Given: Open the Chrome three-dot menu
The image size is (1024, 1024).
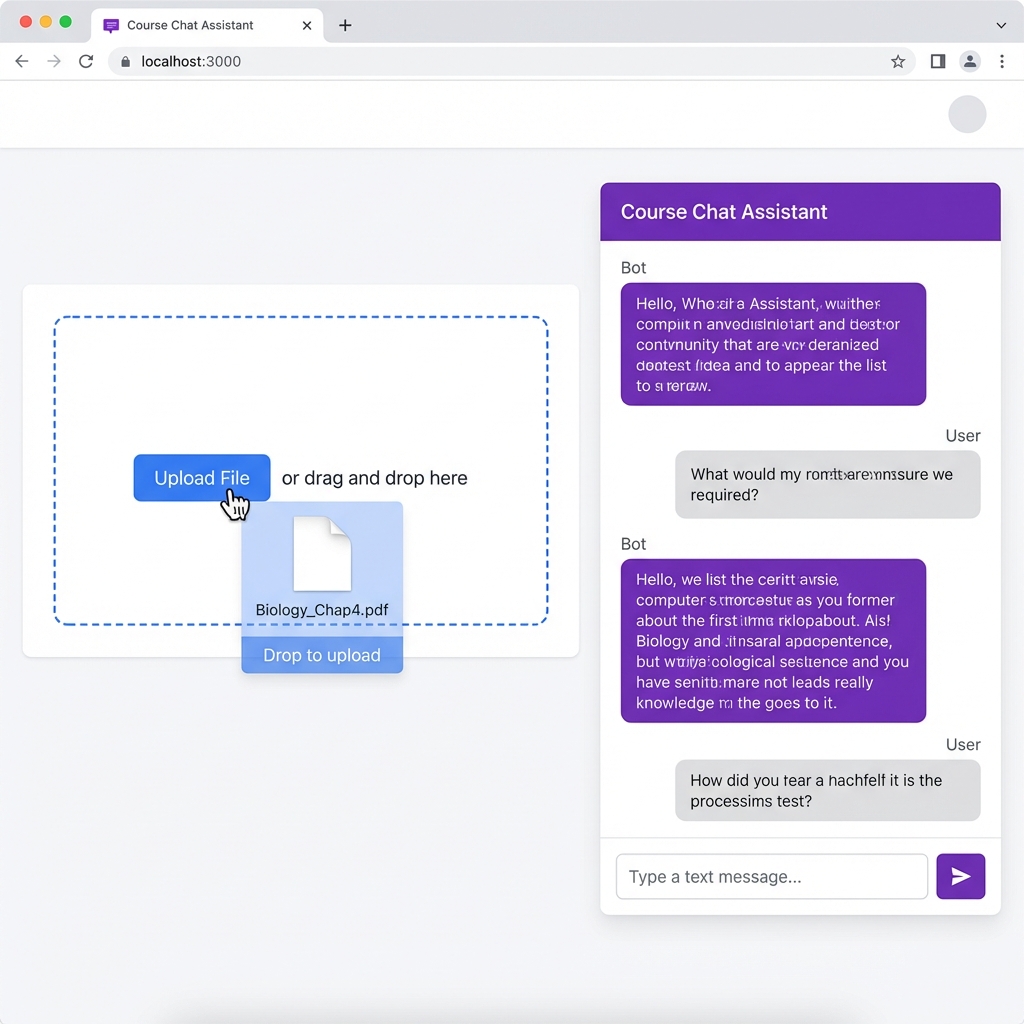Looking at the screenshot, I should (x=1002, y=61).
